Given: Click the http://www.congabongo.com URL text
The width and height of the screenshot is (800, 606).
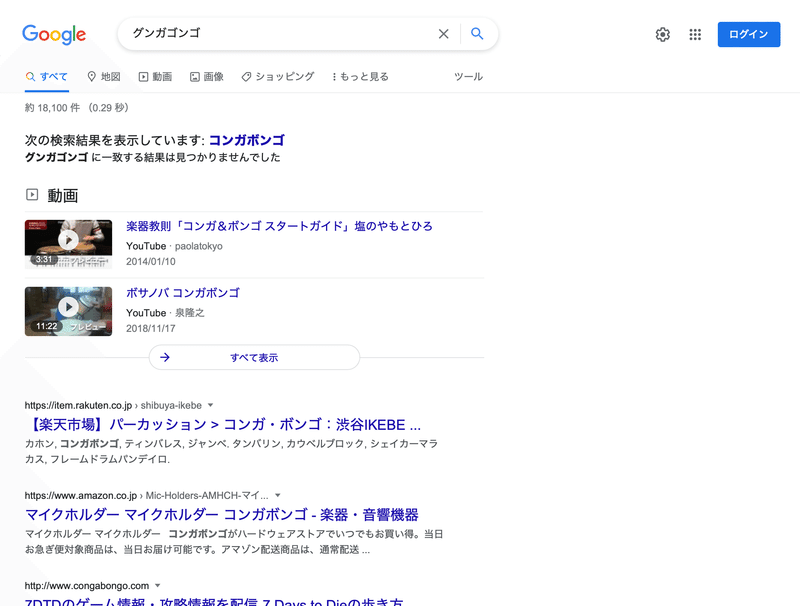Looking at the screenshot, I should [87, 586].
